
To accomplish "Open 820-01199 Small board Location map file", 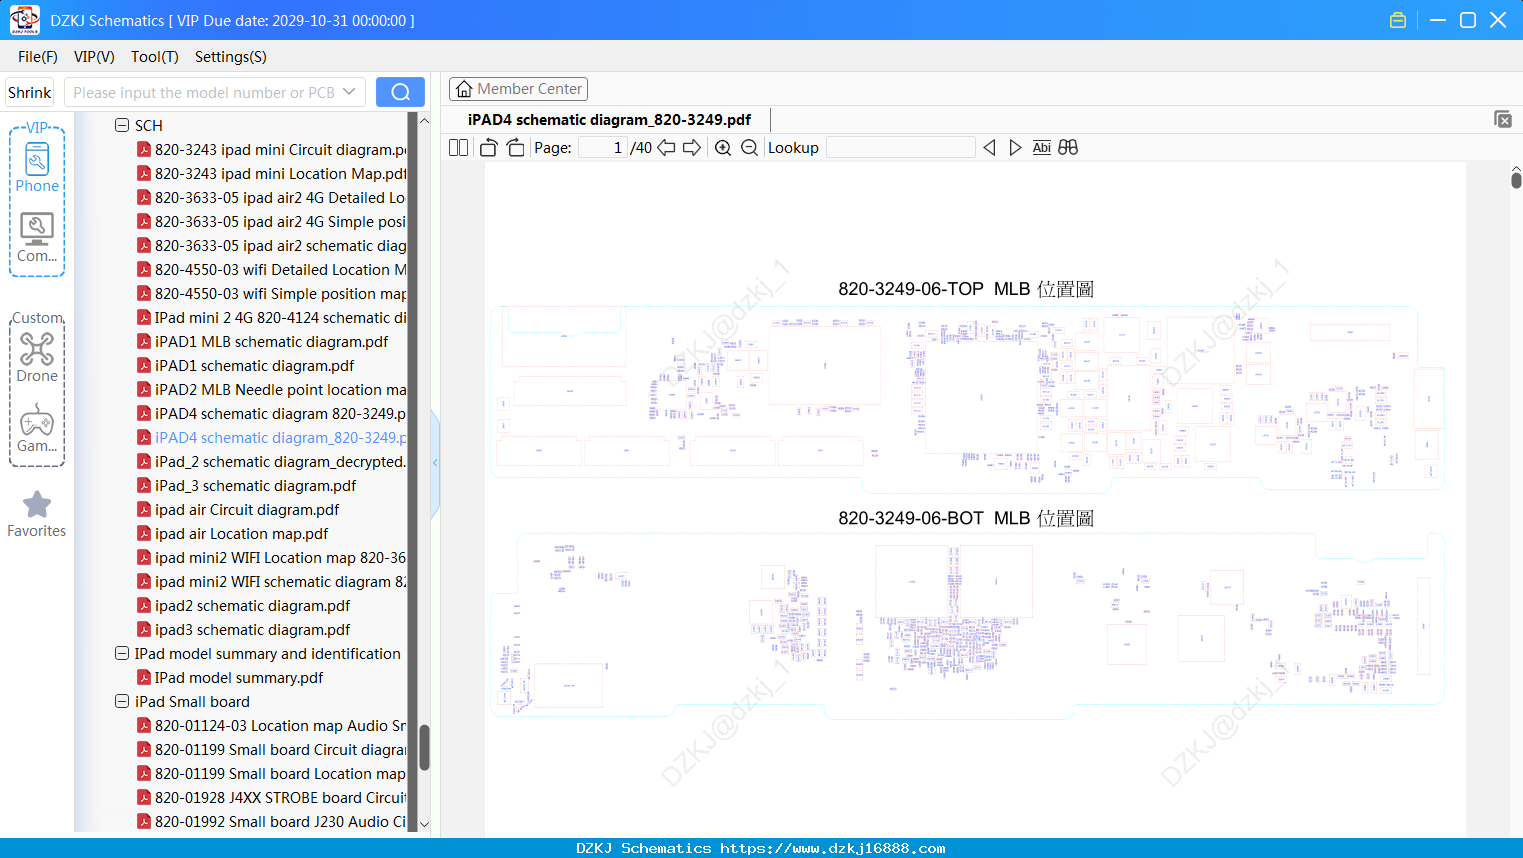I will pos(281,774).
